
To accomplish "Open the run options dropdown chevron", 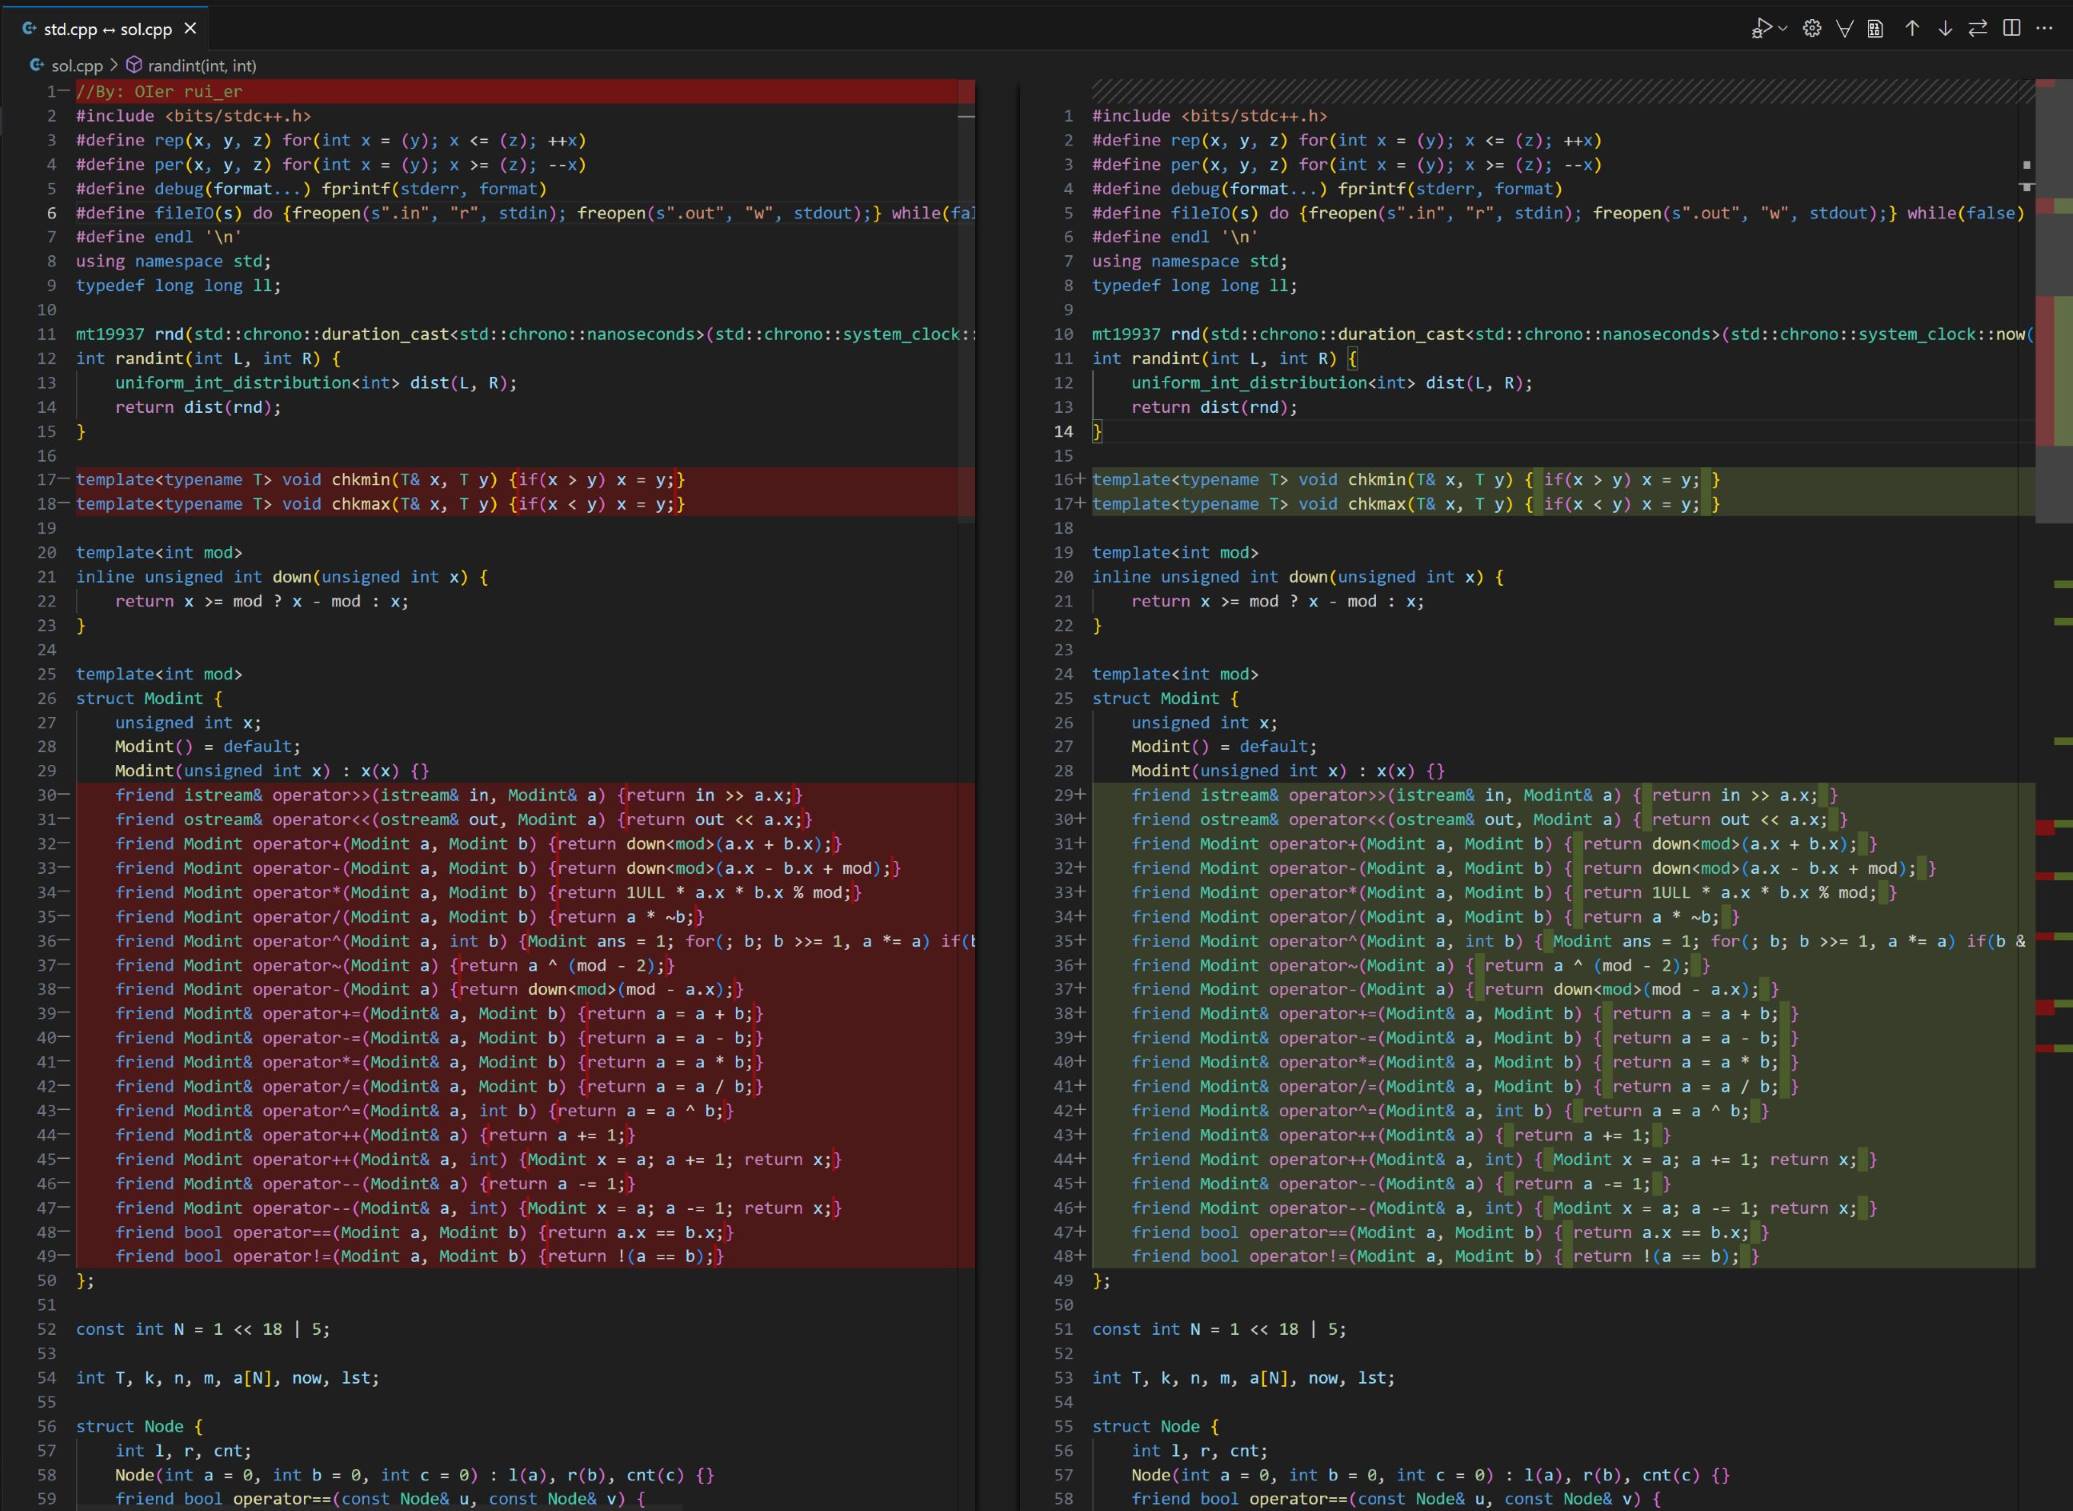I will click(1783, 29).
